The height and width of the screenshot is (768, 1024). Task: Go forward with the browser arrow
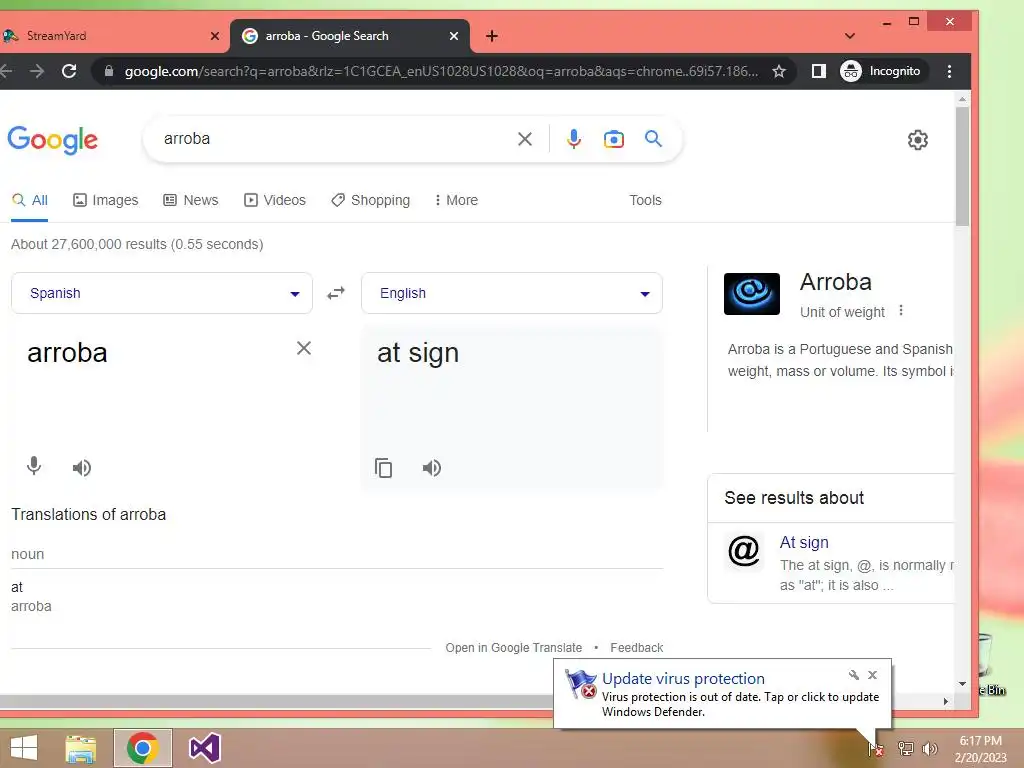click(x=37, y=71)
